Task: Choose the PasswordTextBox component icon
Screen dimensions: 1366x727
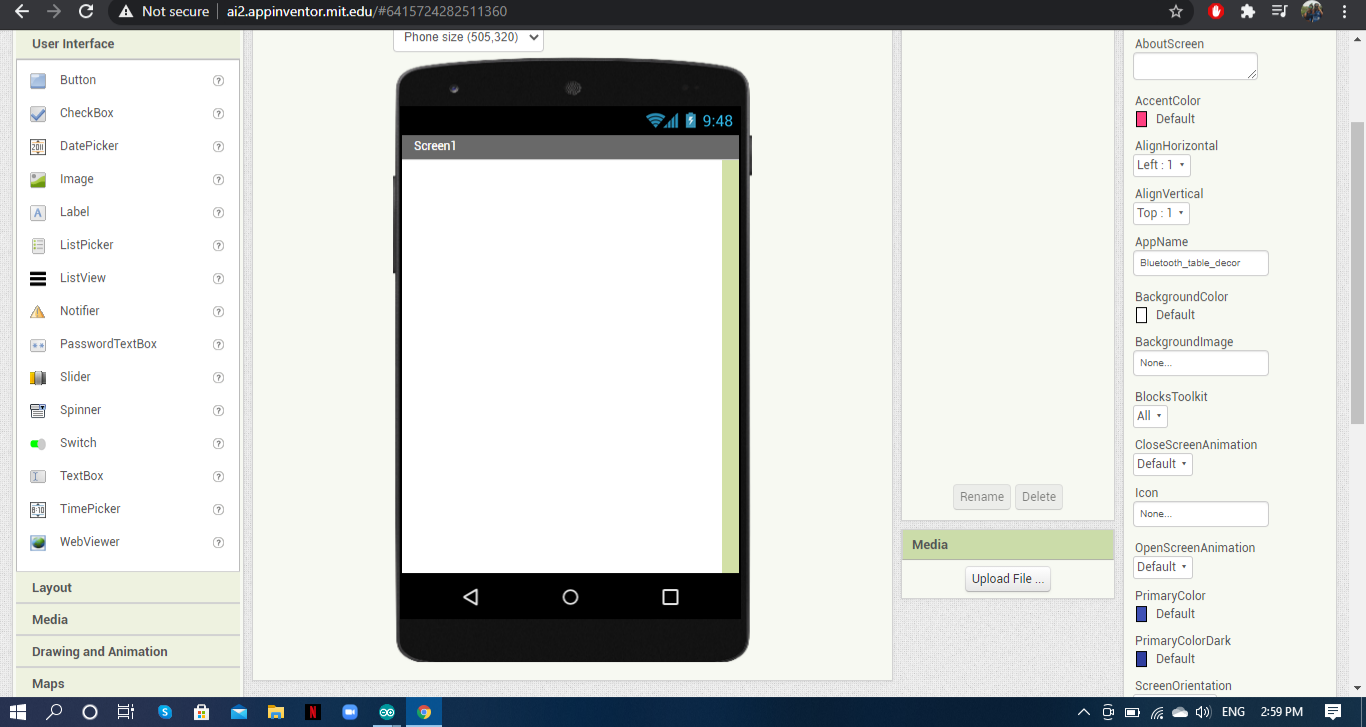Action: 38,345
